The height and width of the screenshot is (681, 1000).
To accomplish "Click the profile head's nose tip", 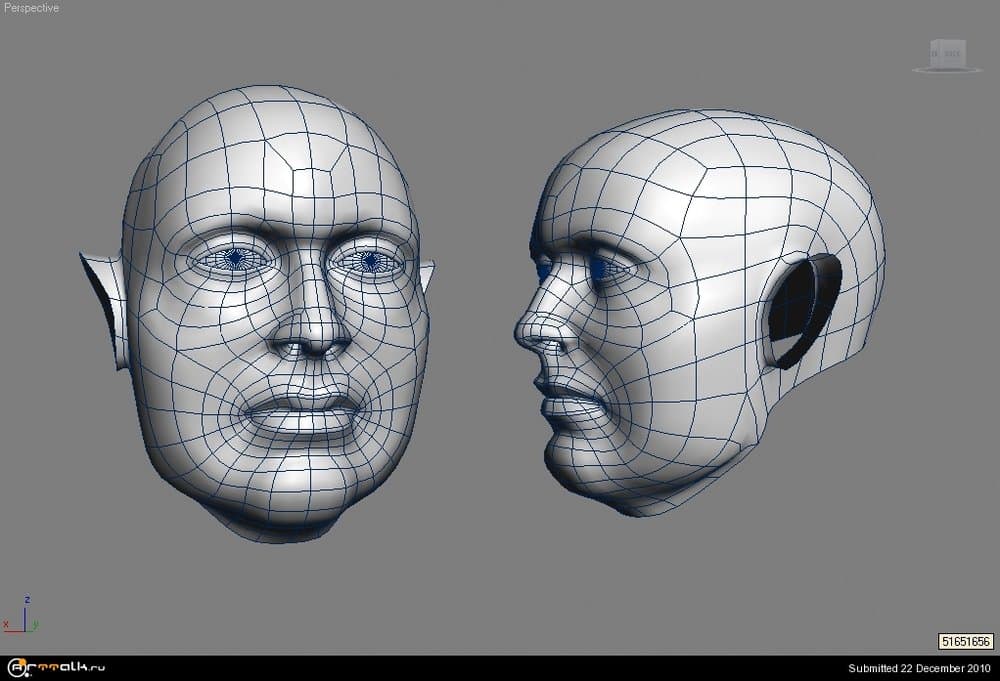I will coord(522,335).
